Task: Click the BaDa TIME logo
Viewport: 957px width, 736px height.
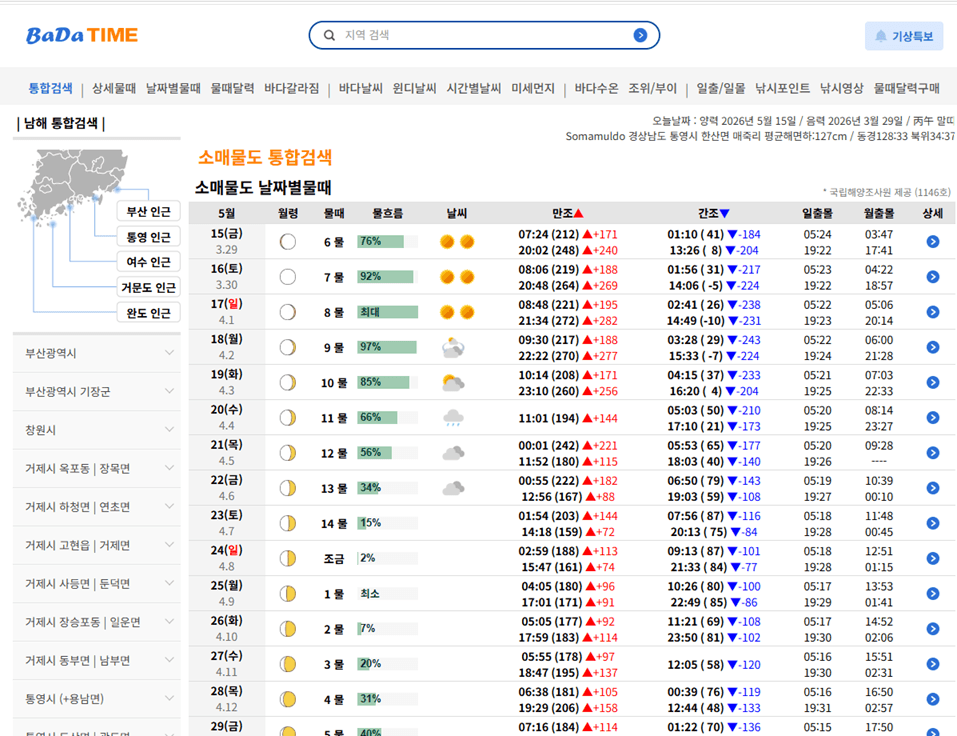Action: tap(82, 35)
